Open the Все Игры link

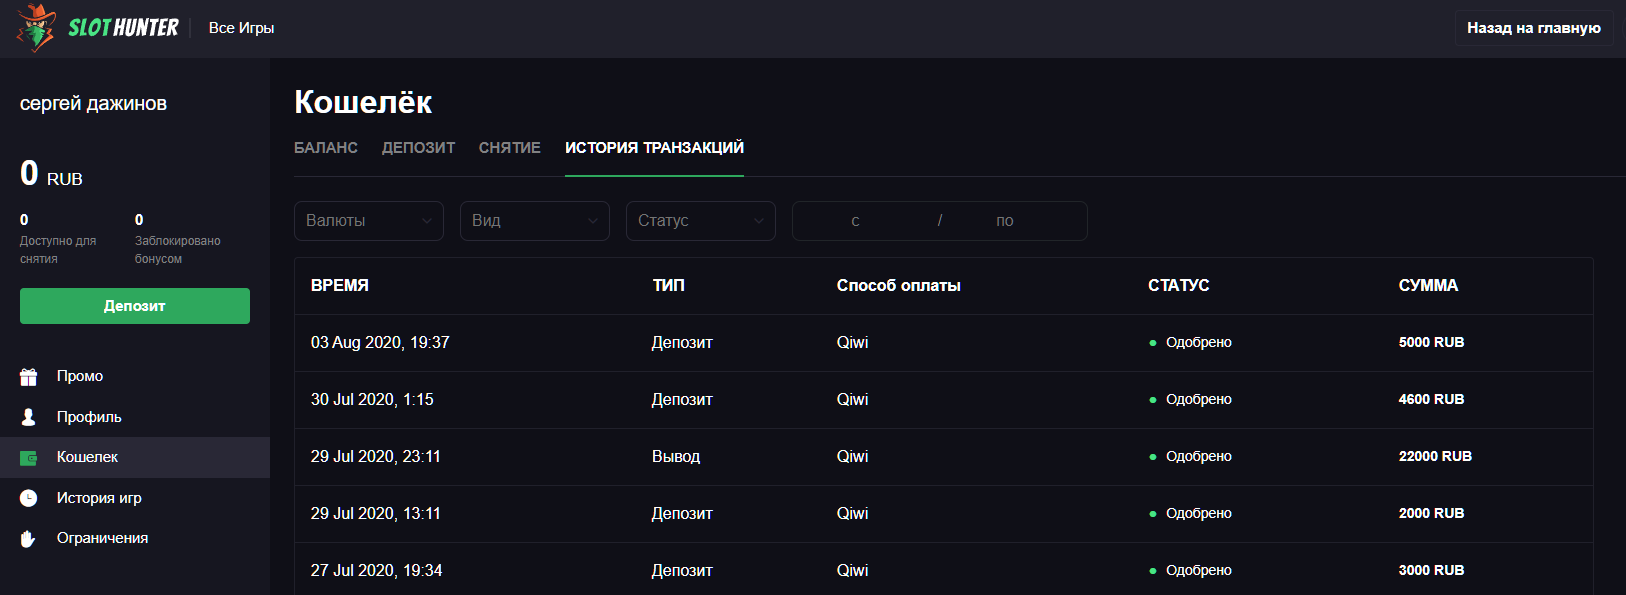pos(241,28)
